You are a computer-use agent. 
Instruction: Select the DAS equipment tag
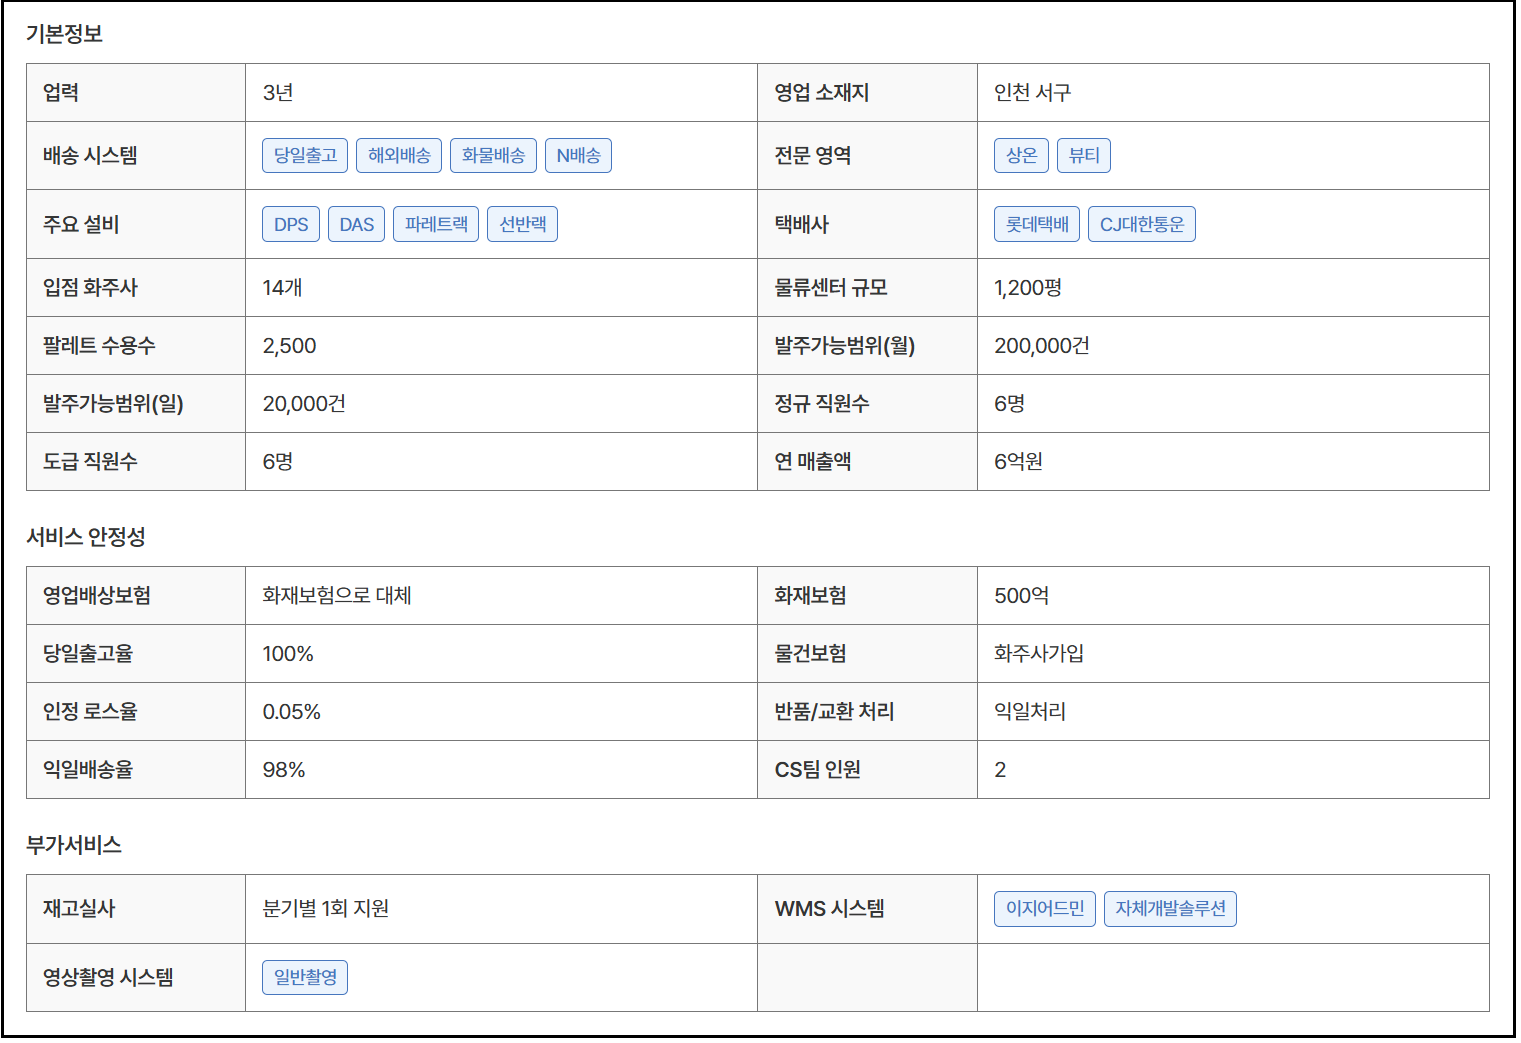point(356,225)
